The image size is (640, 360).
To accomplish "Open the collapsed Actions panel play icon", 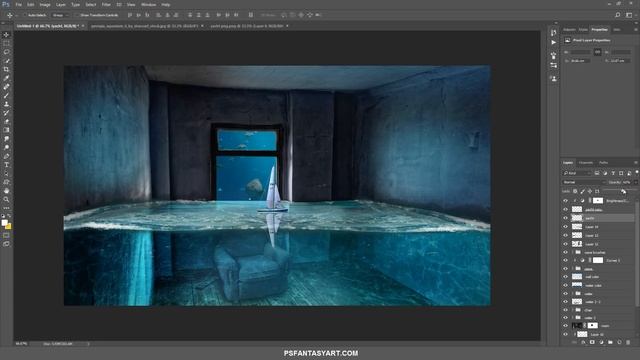I will (x=553, y=42).
